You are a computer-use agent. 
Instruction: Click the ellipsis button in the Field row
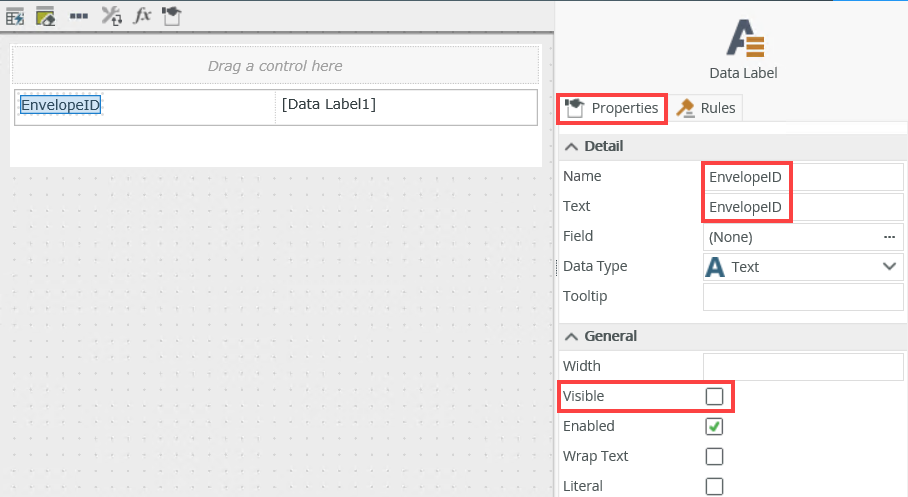pos(888,237)
